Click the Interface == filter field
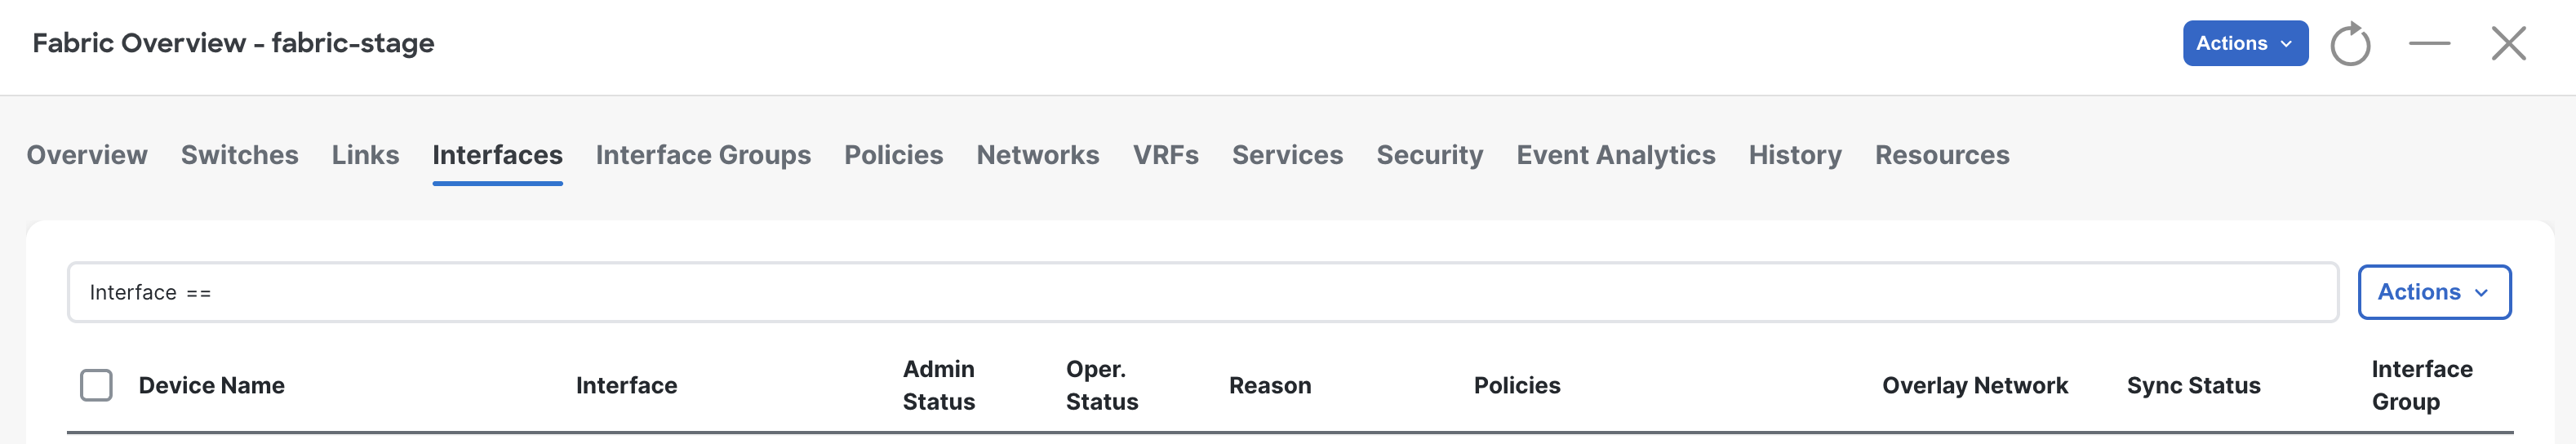Viewport: 2576px width, 444px height. (1202, 292)
